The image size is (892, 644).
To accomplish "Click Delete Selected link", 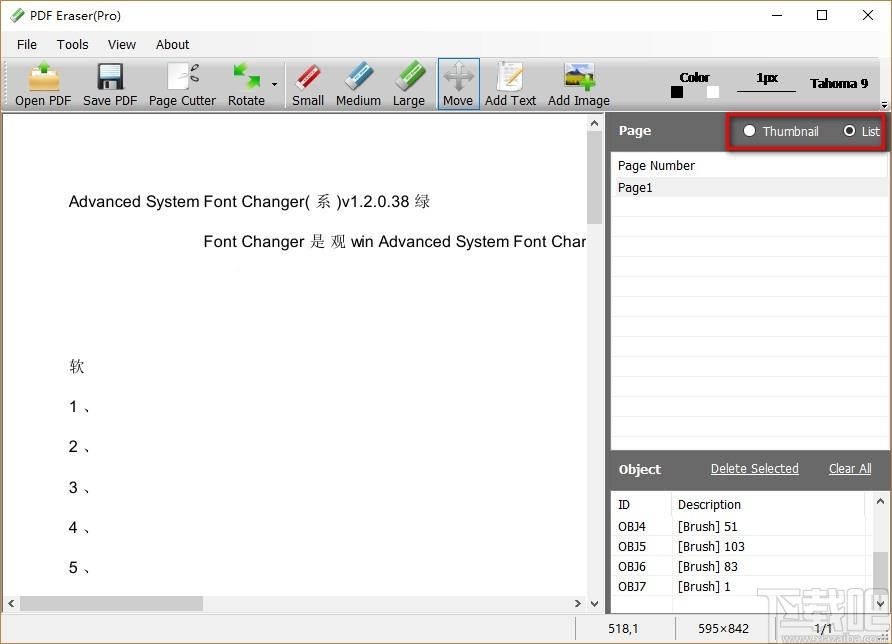I will pyautogui.click(x=754, y=469).
